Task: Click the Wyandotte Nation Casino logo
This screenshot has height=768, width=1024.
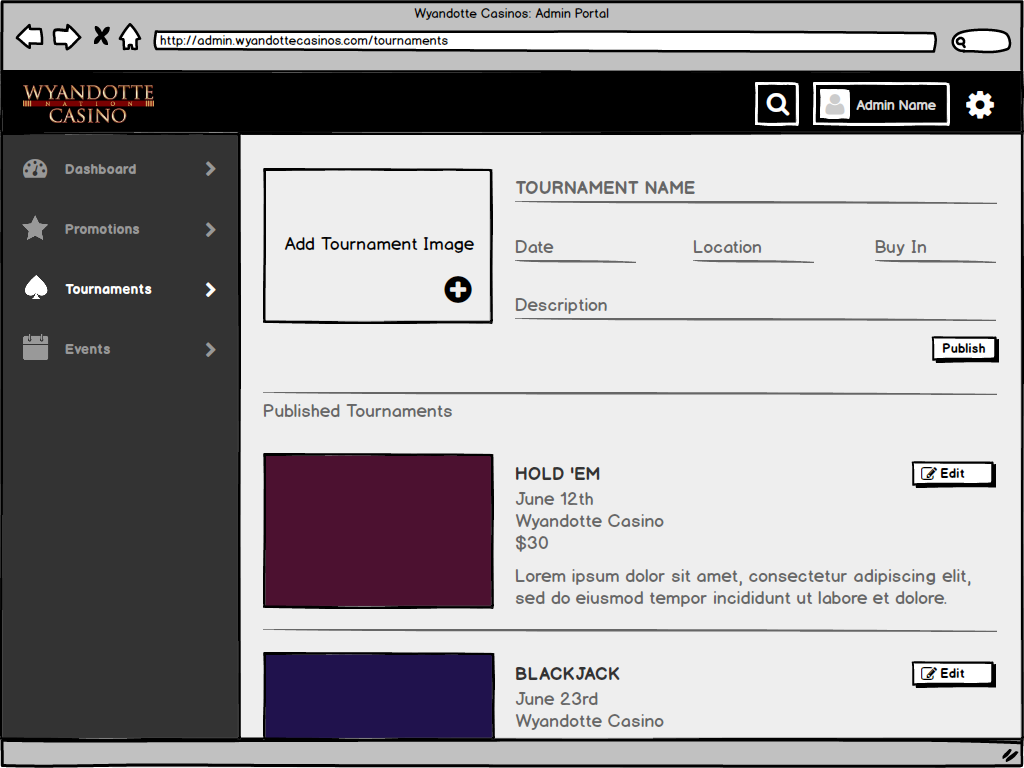Action: pos(88,104)
